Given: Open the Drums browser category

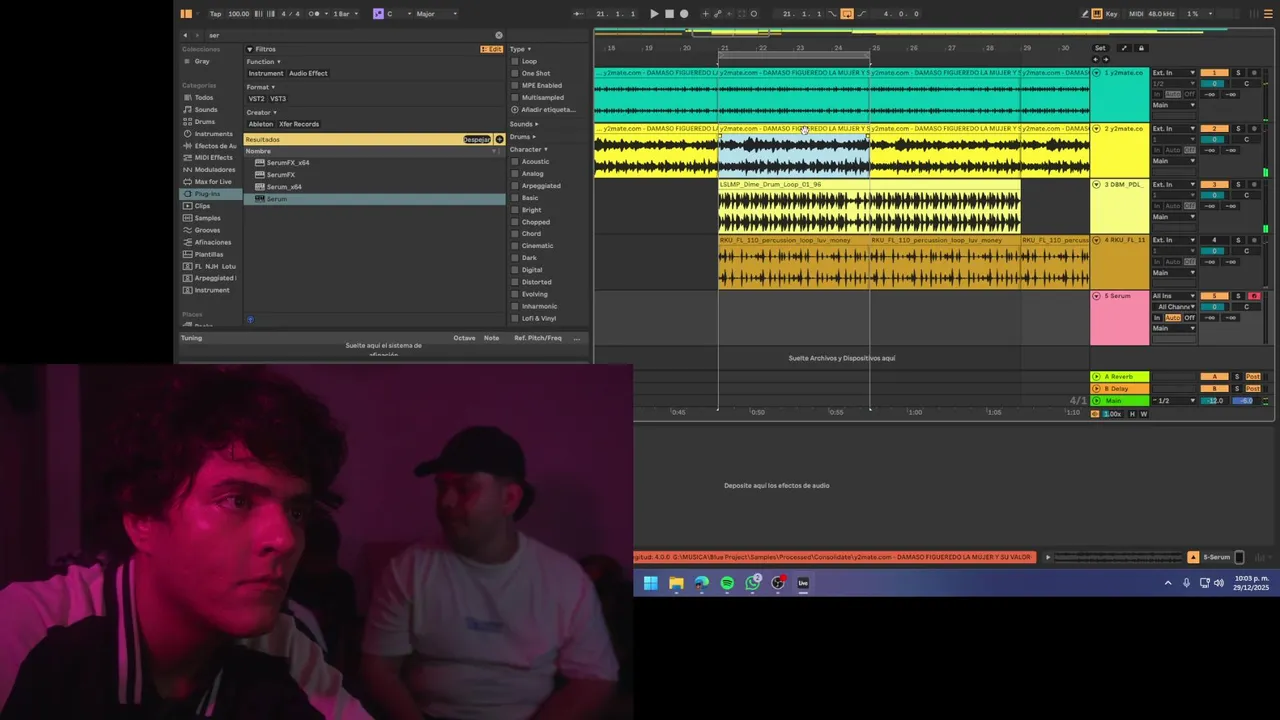Looking at the screenshot, I should pyautogui.click(x=204, y=122).
